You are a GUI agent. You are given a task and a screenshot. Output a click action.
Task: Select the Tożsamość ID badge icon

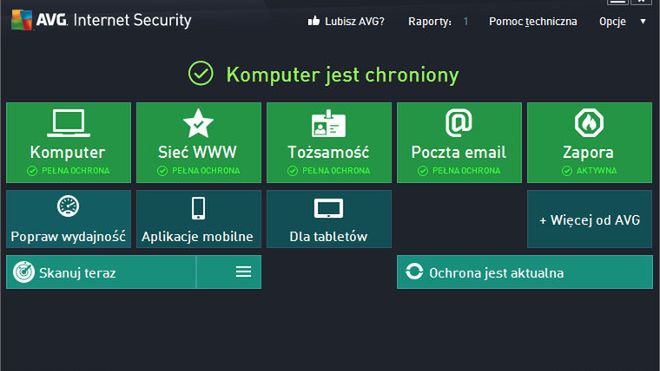[328, 124]
